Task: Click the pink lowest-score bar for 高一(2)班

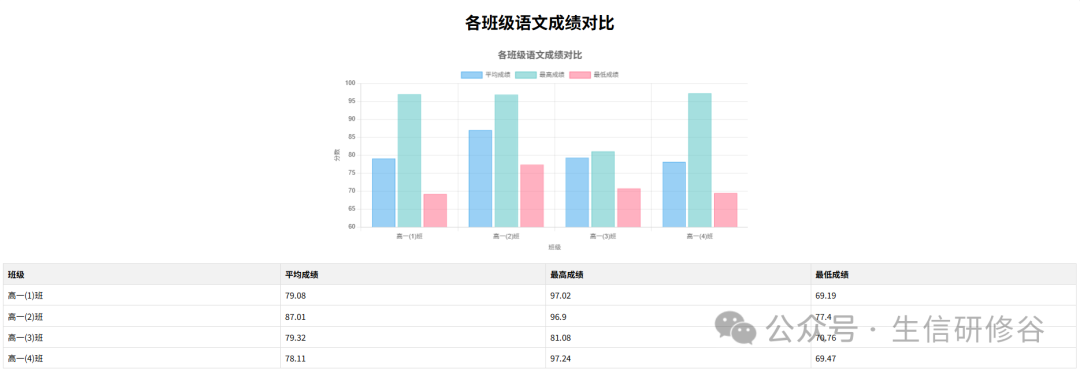Action: pyautogui.click(x=532, y=195)
